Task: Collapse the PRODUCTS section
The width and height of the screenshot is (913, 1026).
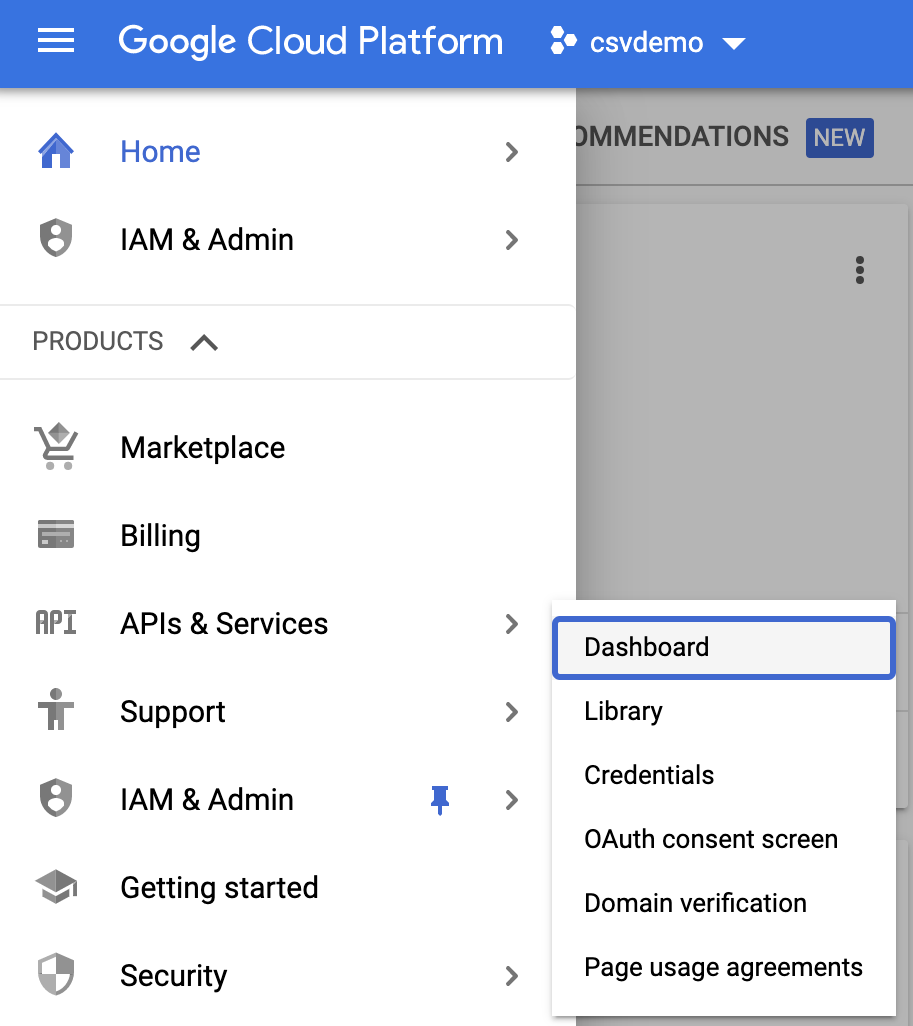Action: point(205,342)
